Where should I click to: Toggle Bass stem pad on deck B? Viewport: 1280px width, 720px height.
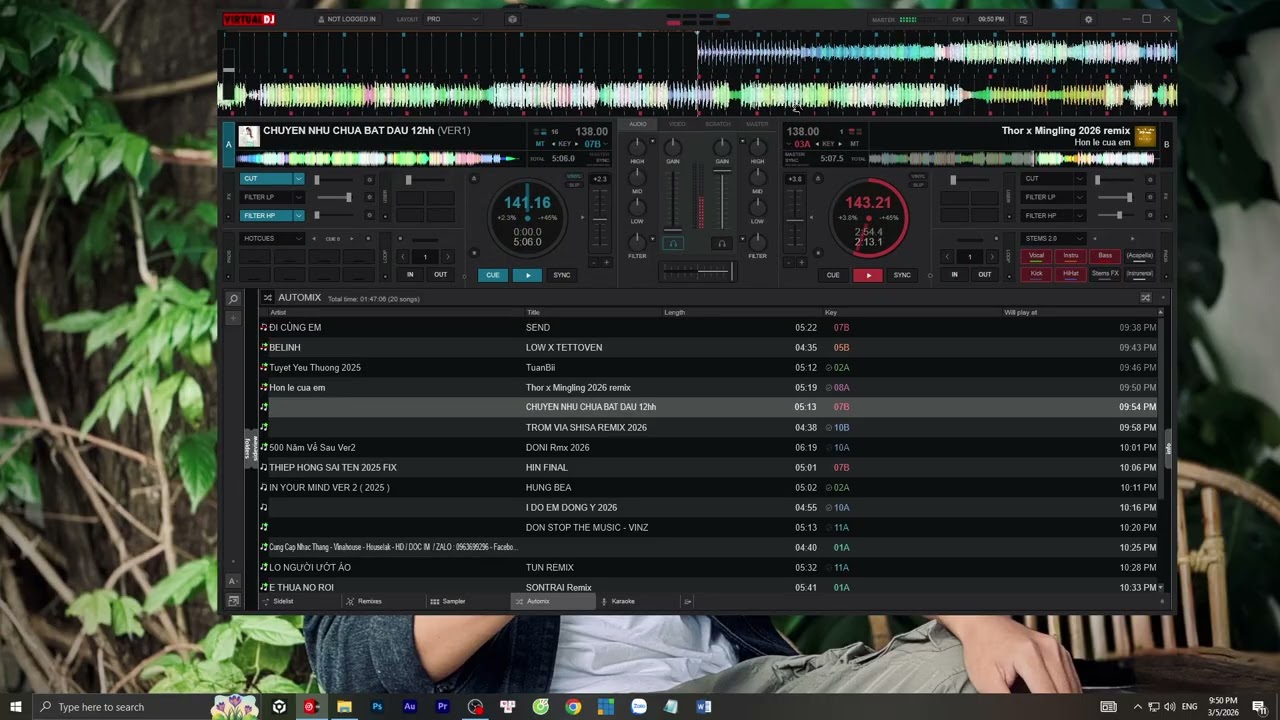[1105, 256]
